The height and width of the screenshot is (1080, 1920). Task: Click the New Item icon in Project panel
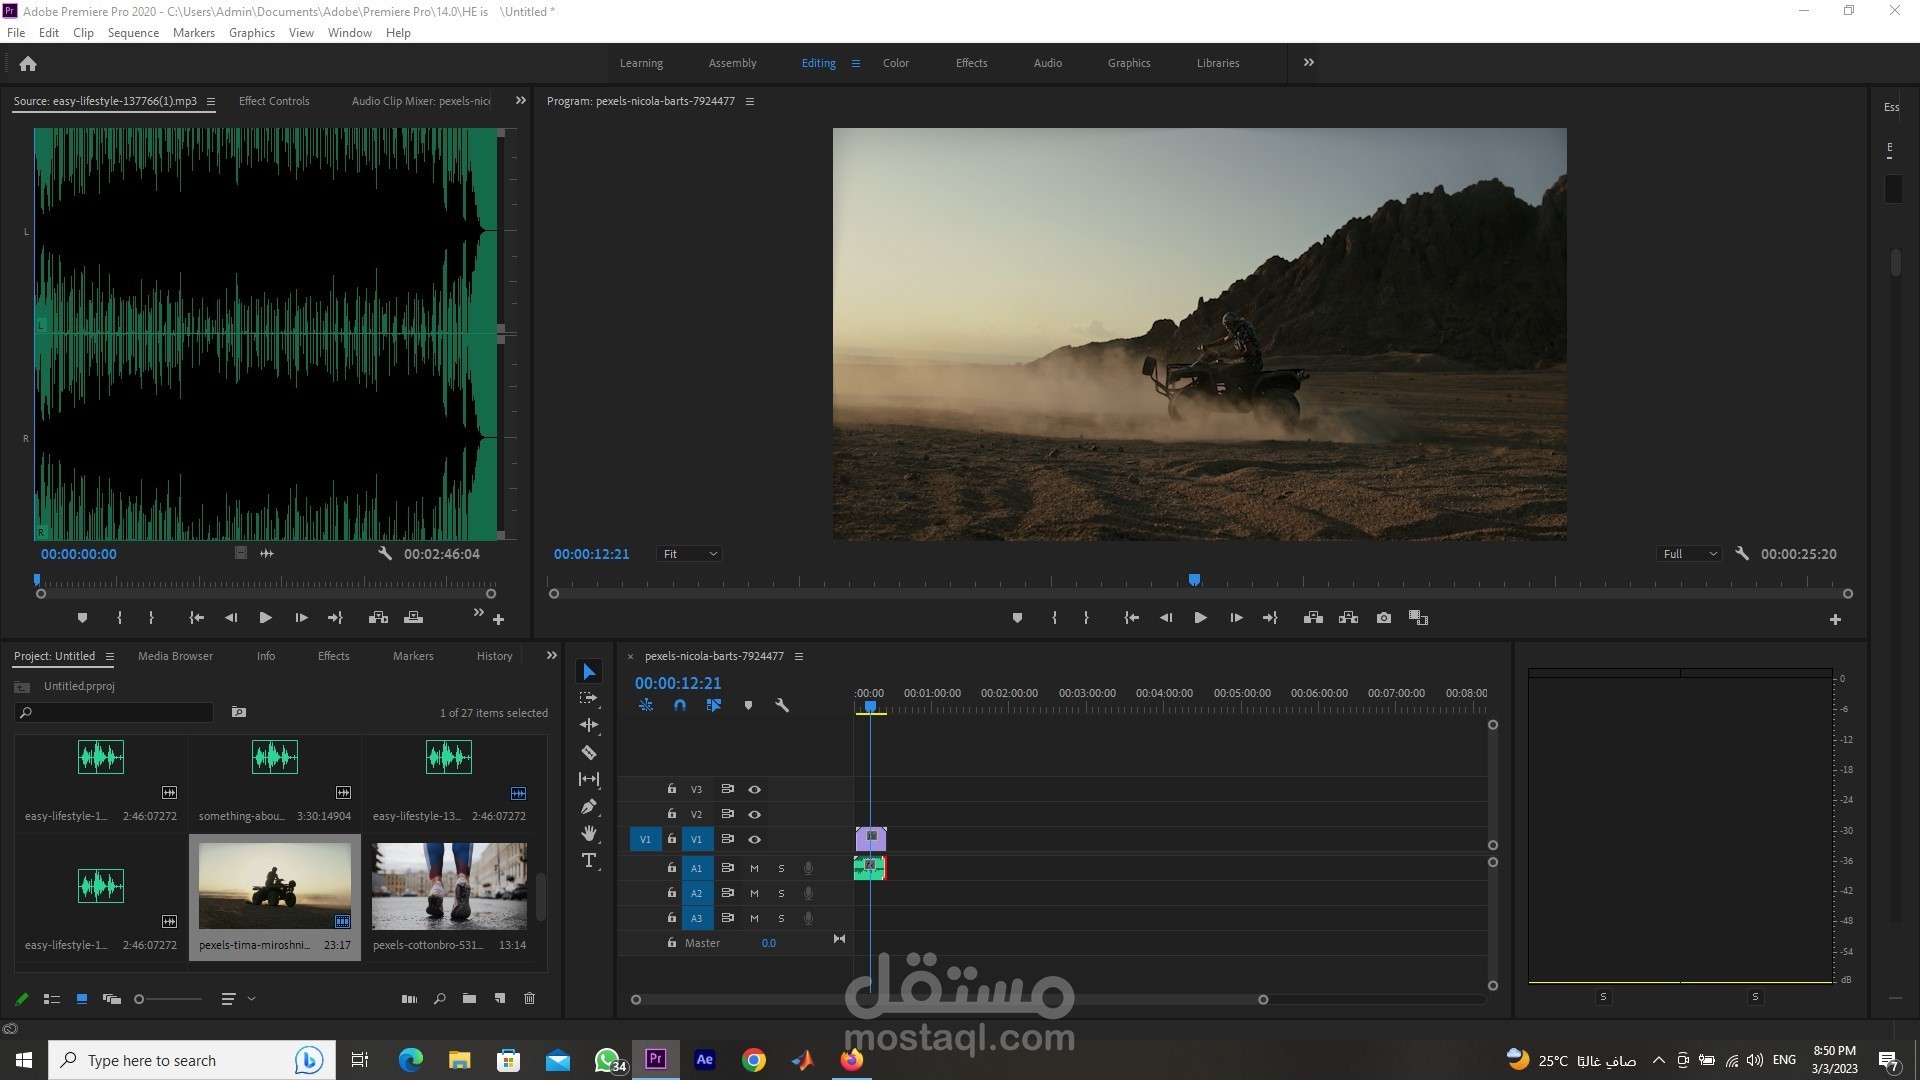[x=500, y=998]
